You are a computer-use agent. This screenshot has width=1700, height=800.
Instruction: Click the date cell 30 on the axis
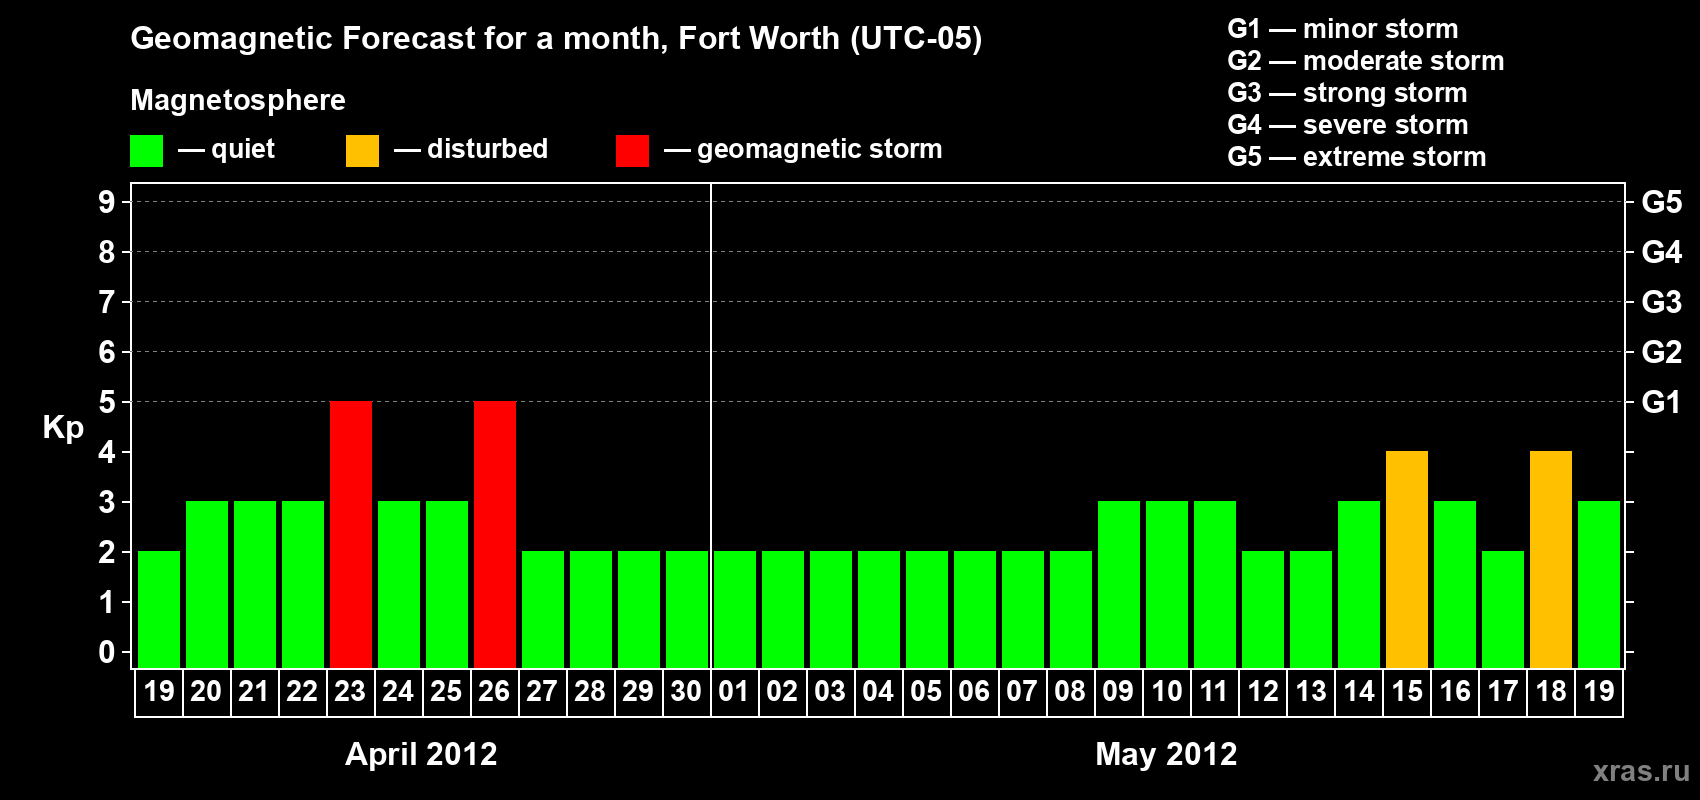[687, 692]
